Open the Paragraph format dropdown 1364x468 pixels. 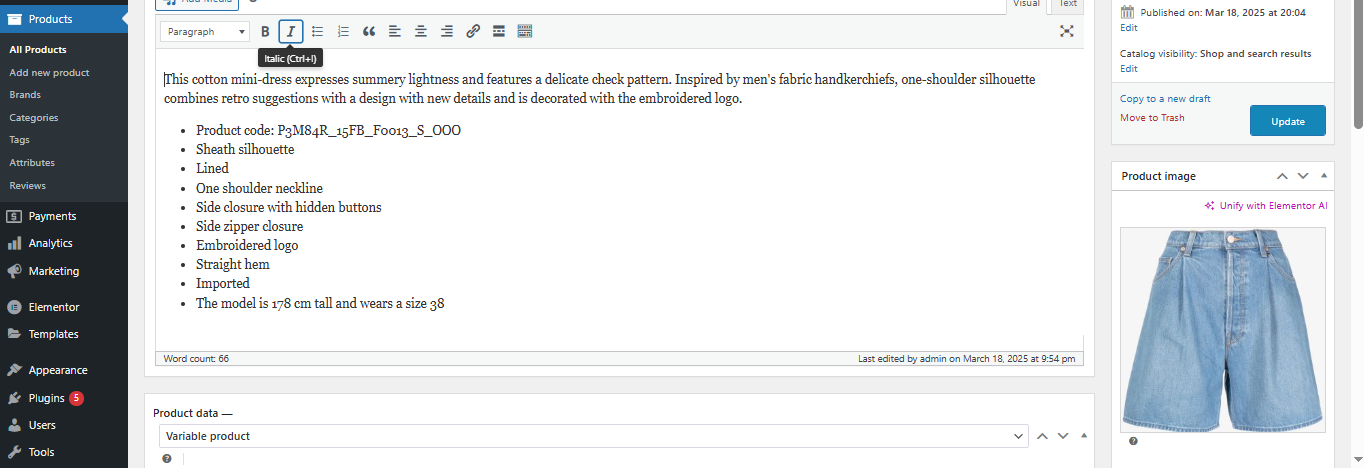click(x=205, y=32)
